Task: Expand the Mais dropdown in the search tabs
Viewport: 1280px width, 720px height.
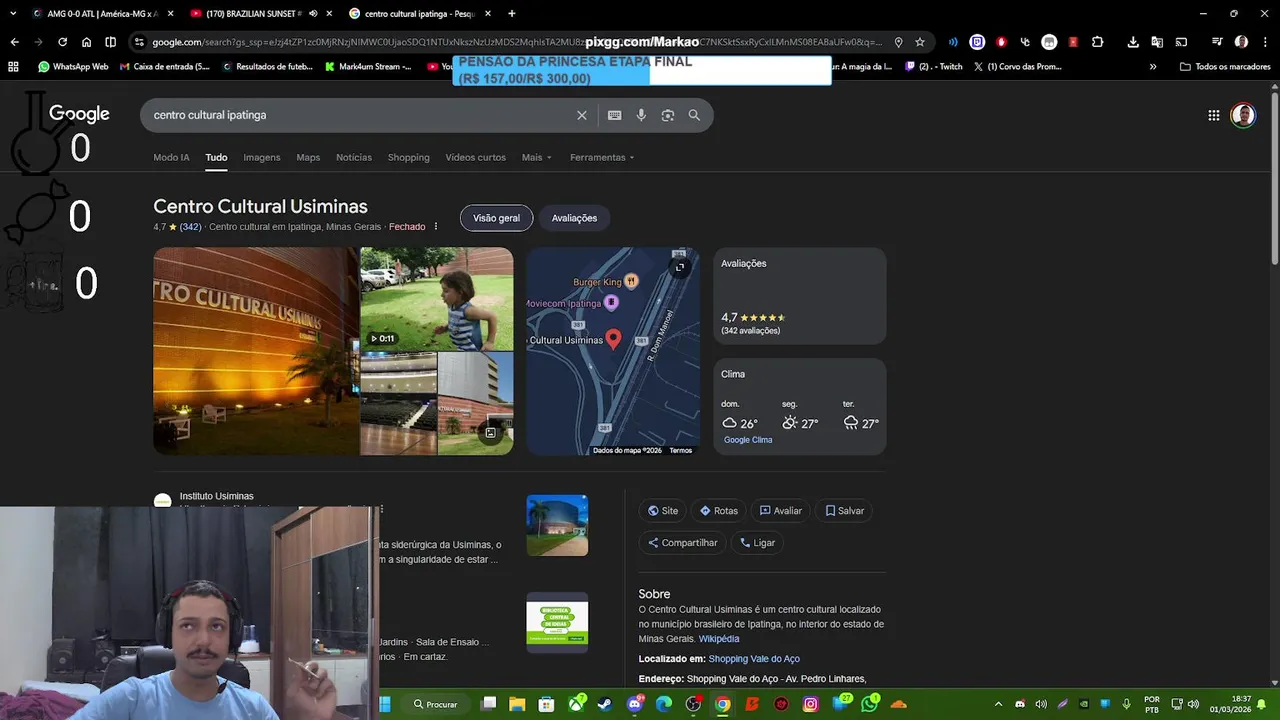Action: 536,157
